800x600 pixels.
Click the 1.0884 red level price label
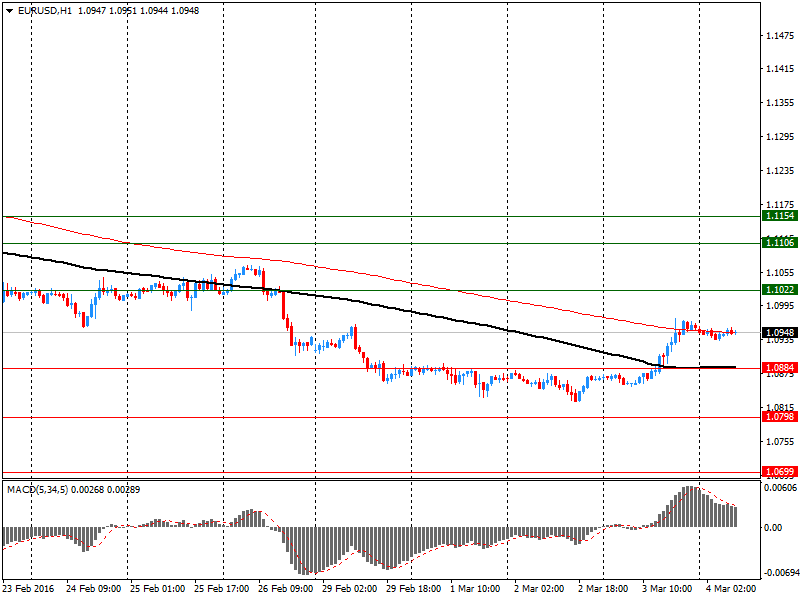(x=780, y=368)
